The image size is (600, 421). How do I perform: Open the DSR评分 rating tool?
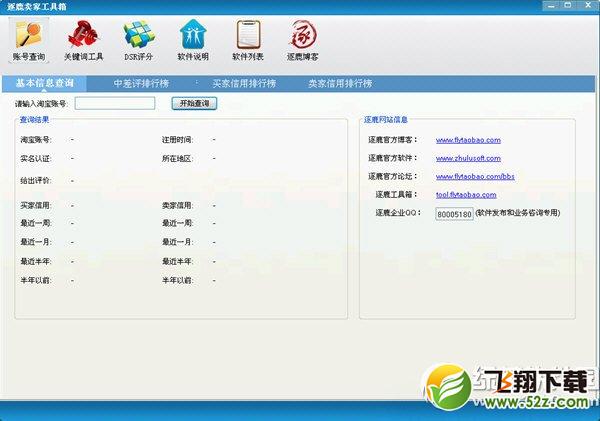139,41
